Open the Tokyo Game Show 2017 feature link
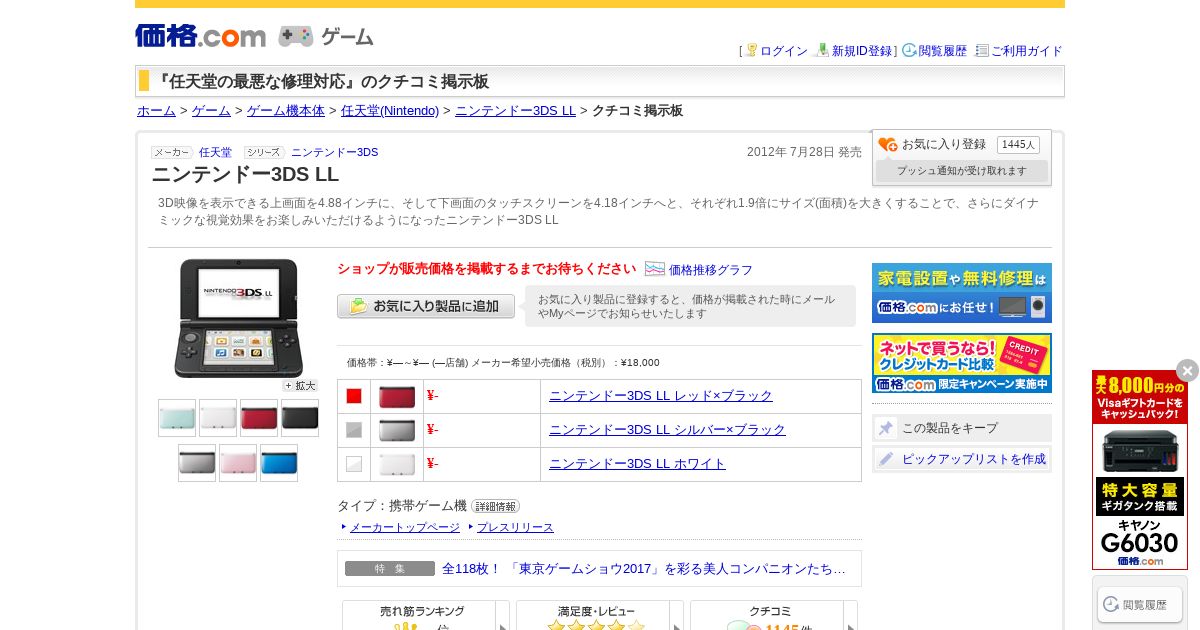1200x630 pixels. pyautogui.click(x=644, y=568)
